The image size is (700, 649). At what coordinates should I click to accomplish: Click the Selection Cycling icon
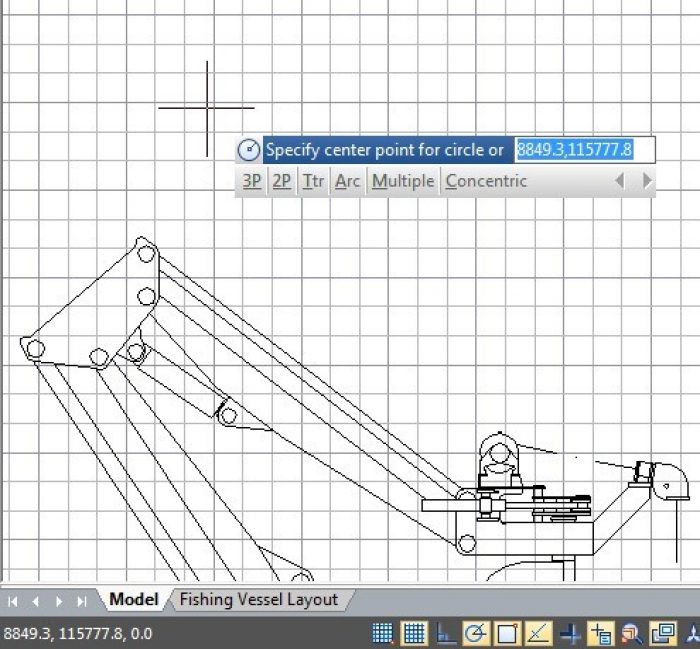[663, 633]
